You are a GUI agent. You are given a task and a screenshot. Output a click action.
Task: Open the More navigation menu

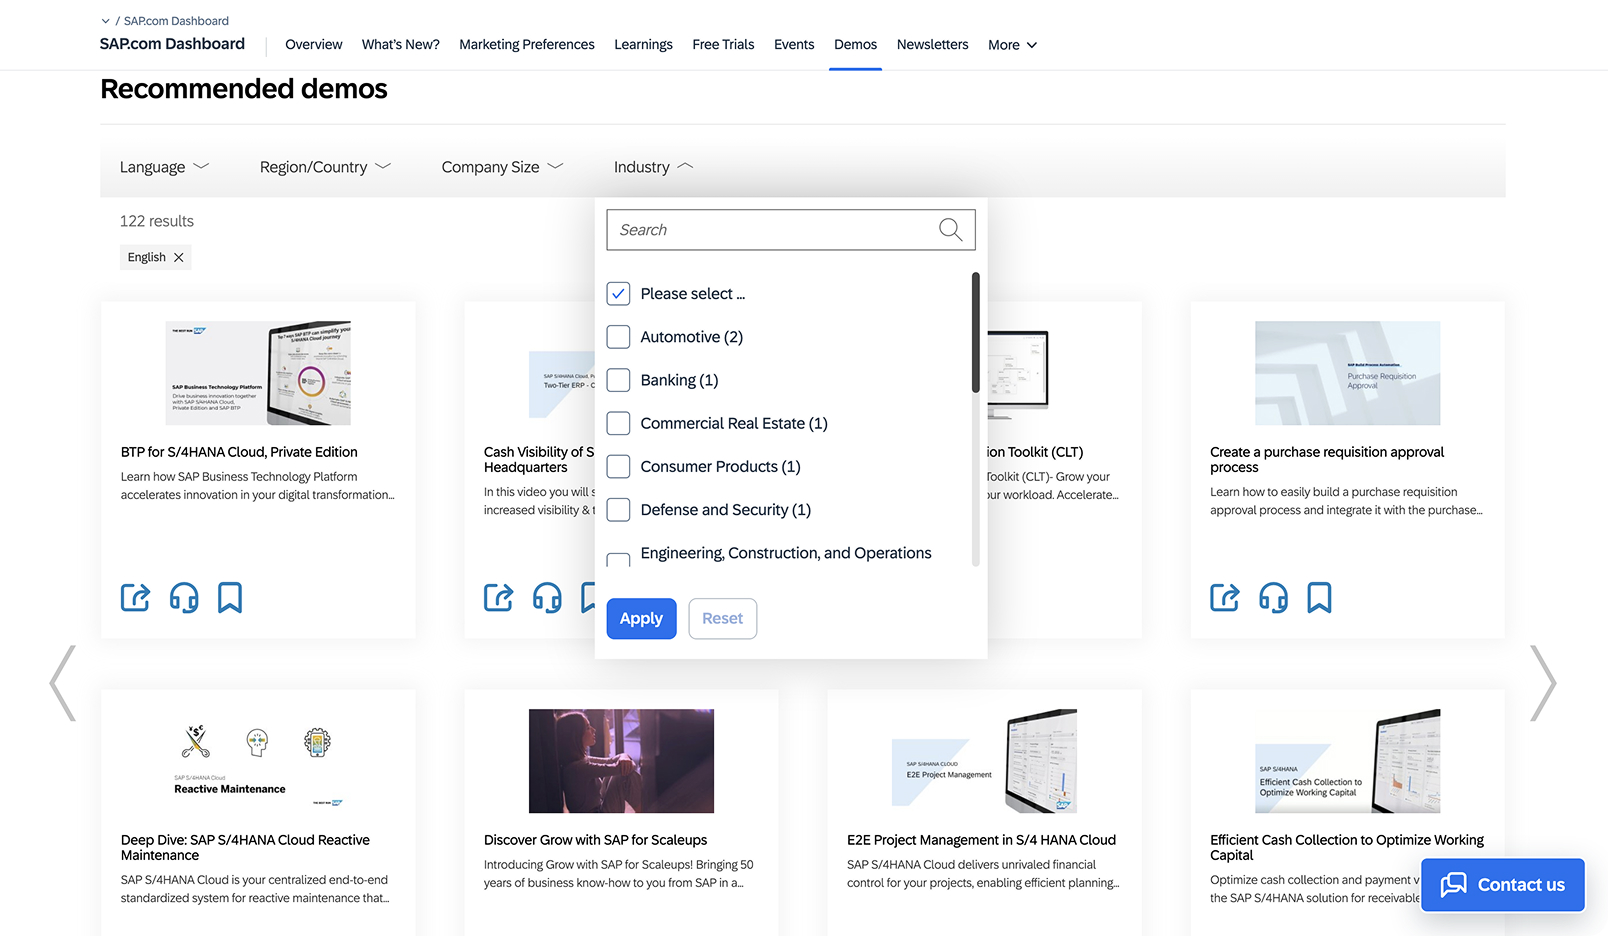(1012, 45)
